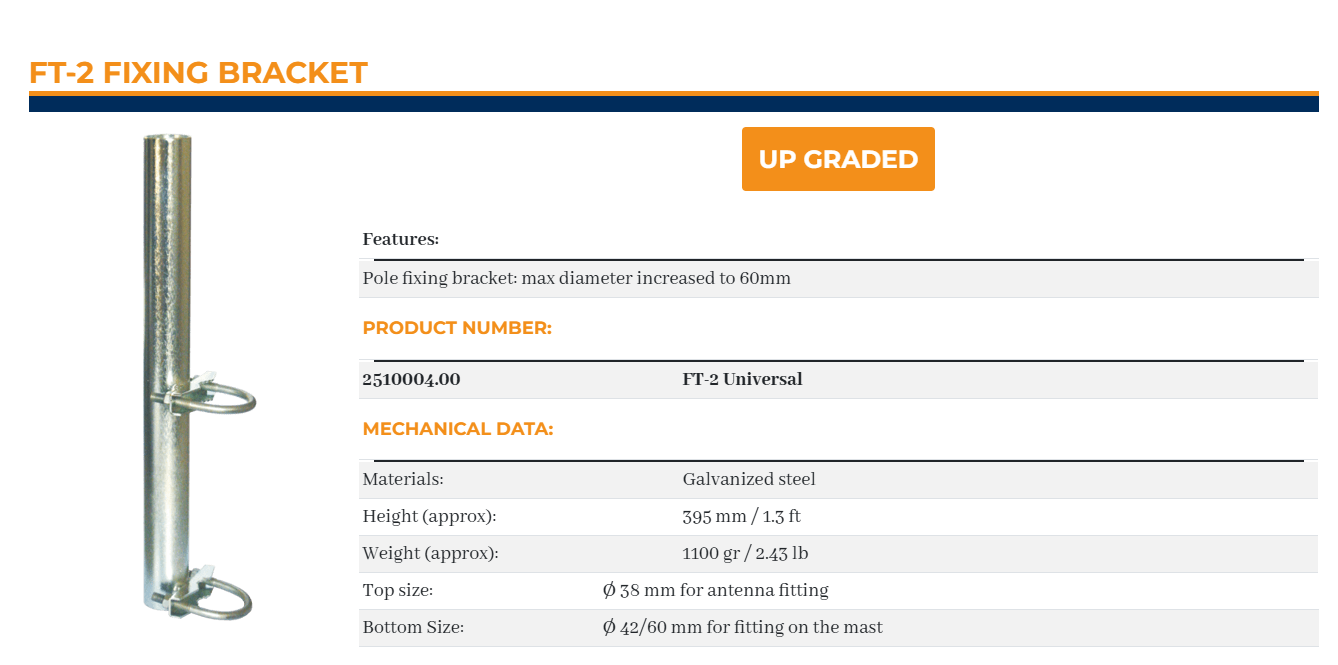This screenshot has height=665, width=1338.
Task: Click product number 2510004.00
Action: (x=411, y=379)
